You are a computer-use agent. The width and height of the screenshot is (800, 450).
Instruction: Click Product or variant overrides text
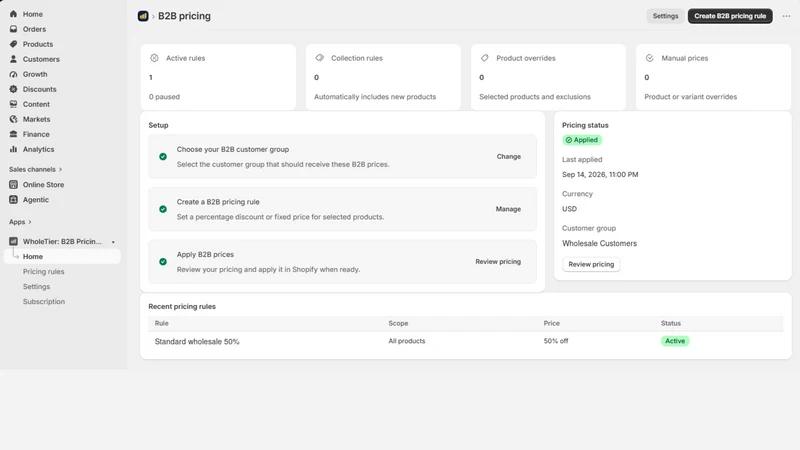[x=690, y=96]
